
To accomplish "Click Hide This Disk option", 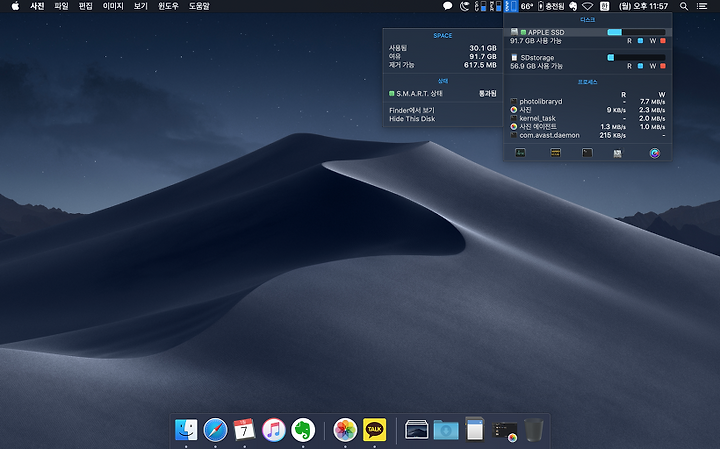I will click(x=412, y=119).
